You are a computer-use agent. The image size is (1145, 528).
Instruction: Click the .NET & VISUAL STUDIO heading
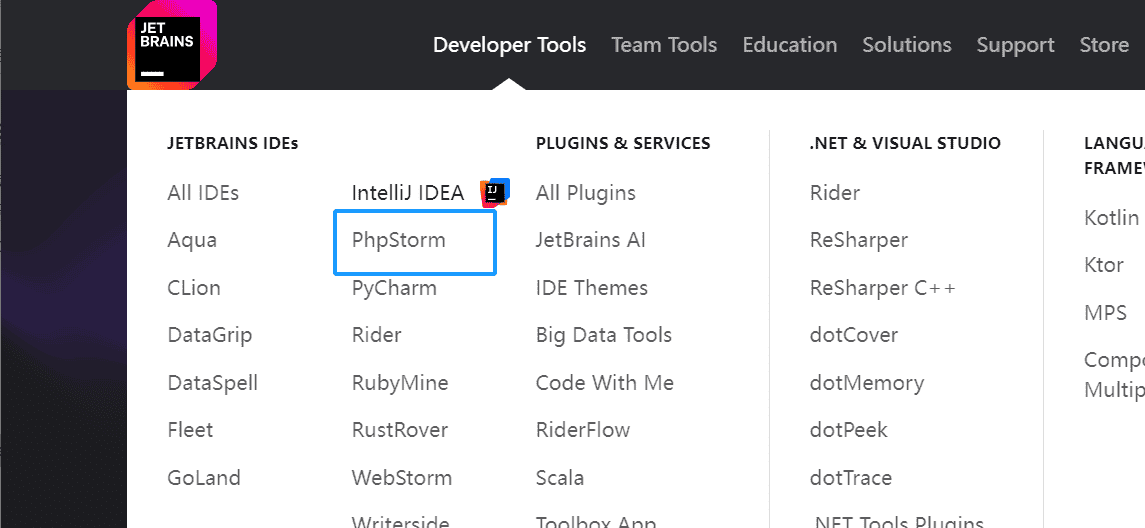905,143
